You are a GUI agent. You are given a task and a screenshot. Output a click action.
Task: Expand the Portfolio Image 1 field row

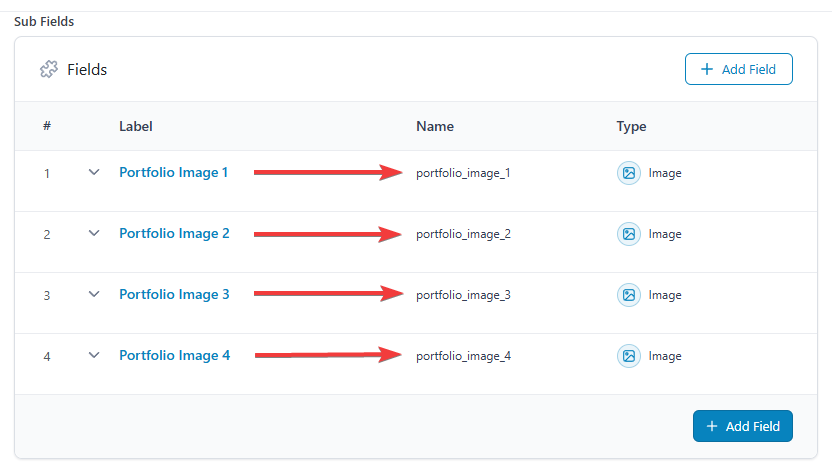[x=94, y=172]
